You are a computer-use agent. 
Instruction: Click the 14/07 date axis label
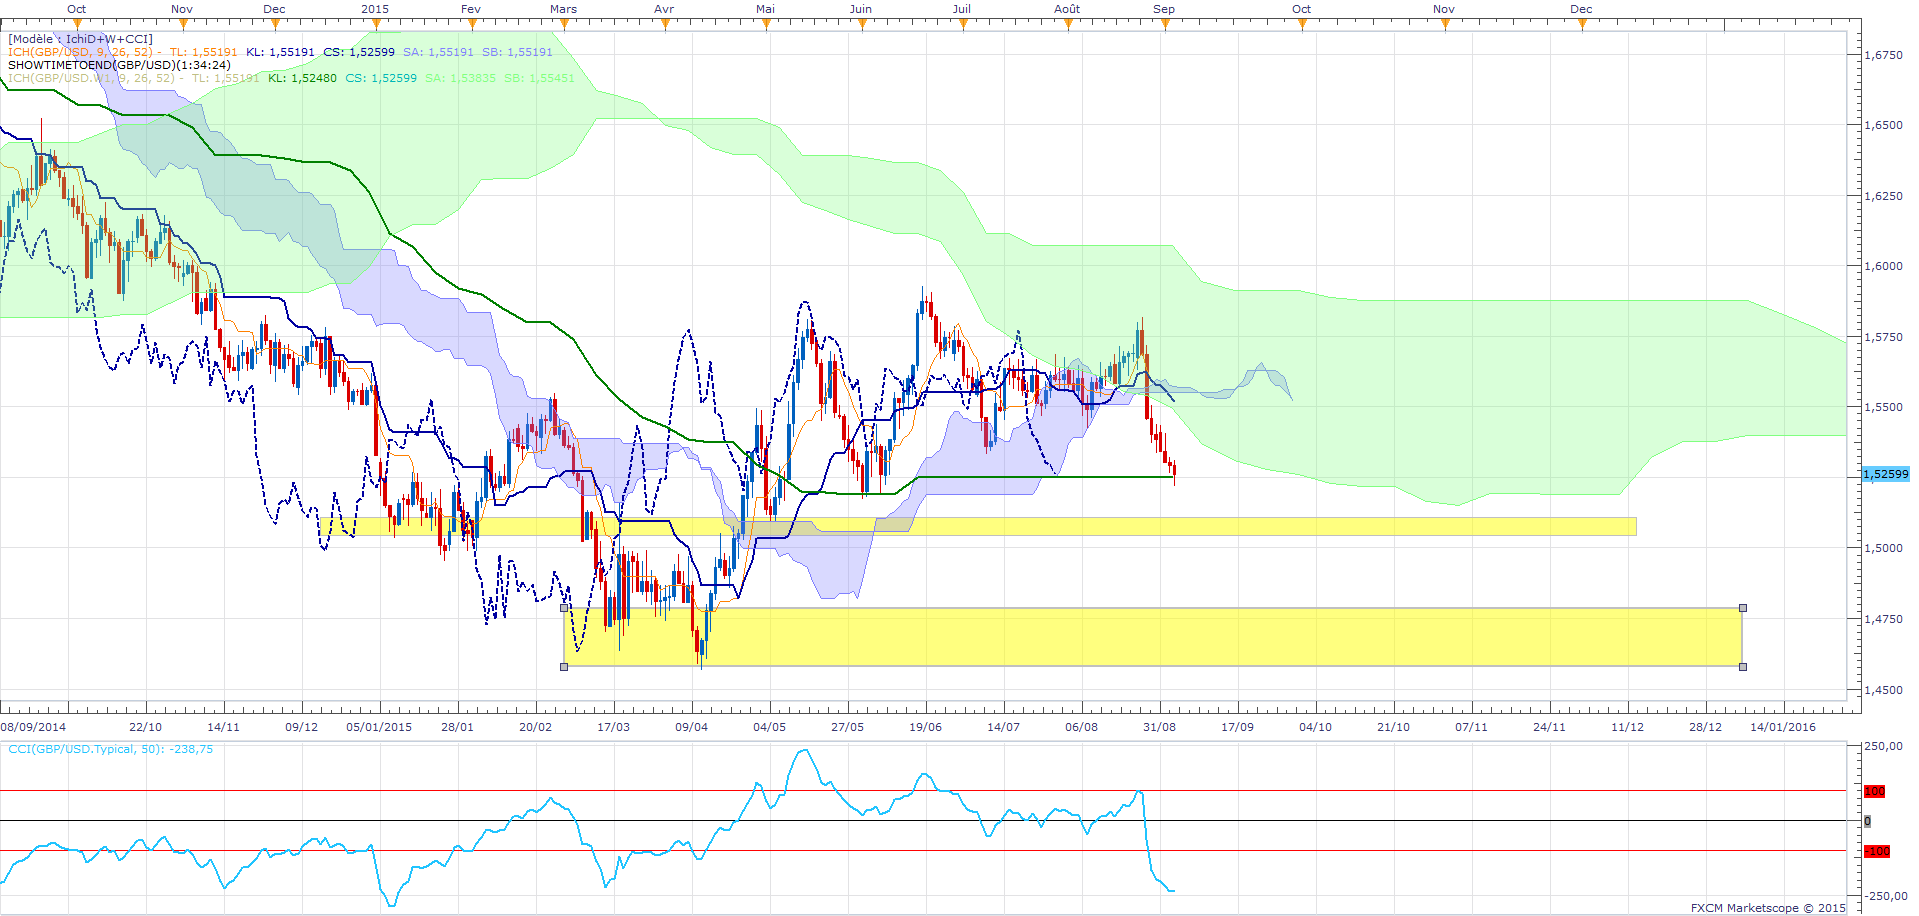[x=1004, y=727]
